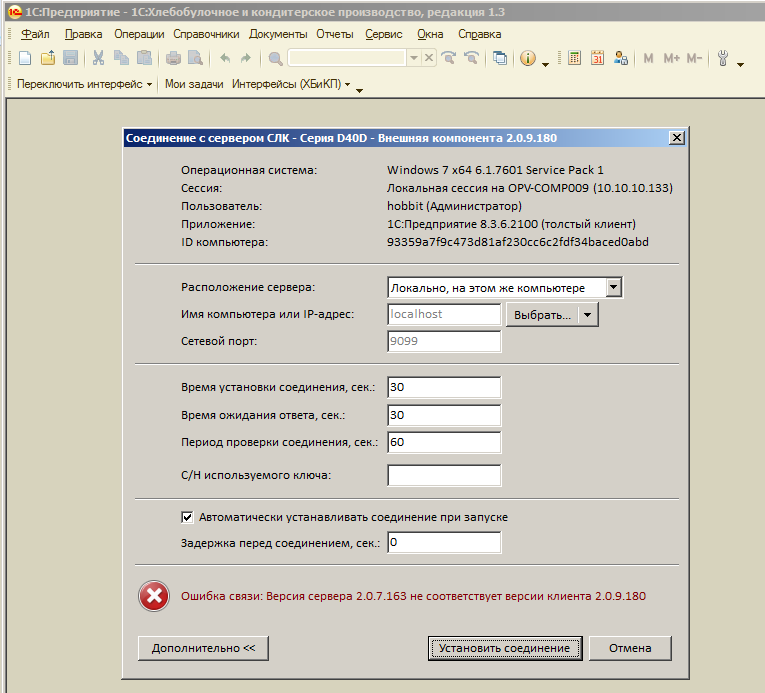Click the Дополнительно << button
Screen dimensions: 765x693
(x=203, y=648)
